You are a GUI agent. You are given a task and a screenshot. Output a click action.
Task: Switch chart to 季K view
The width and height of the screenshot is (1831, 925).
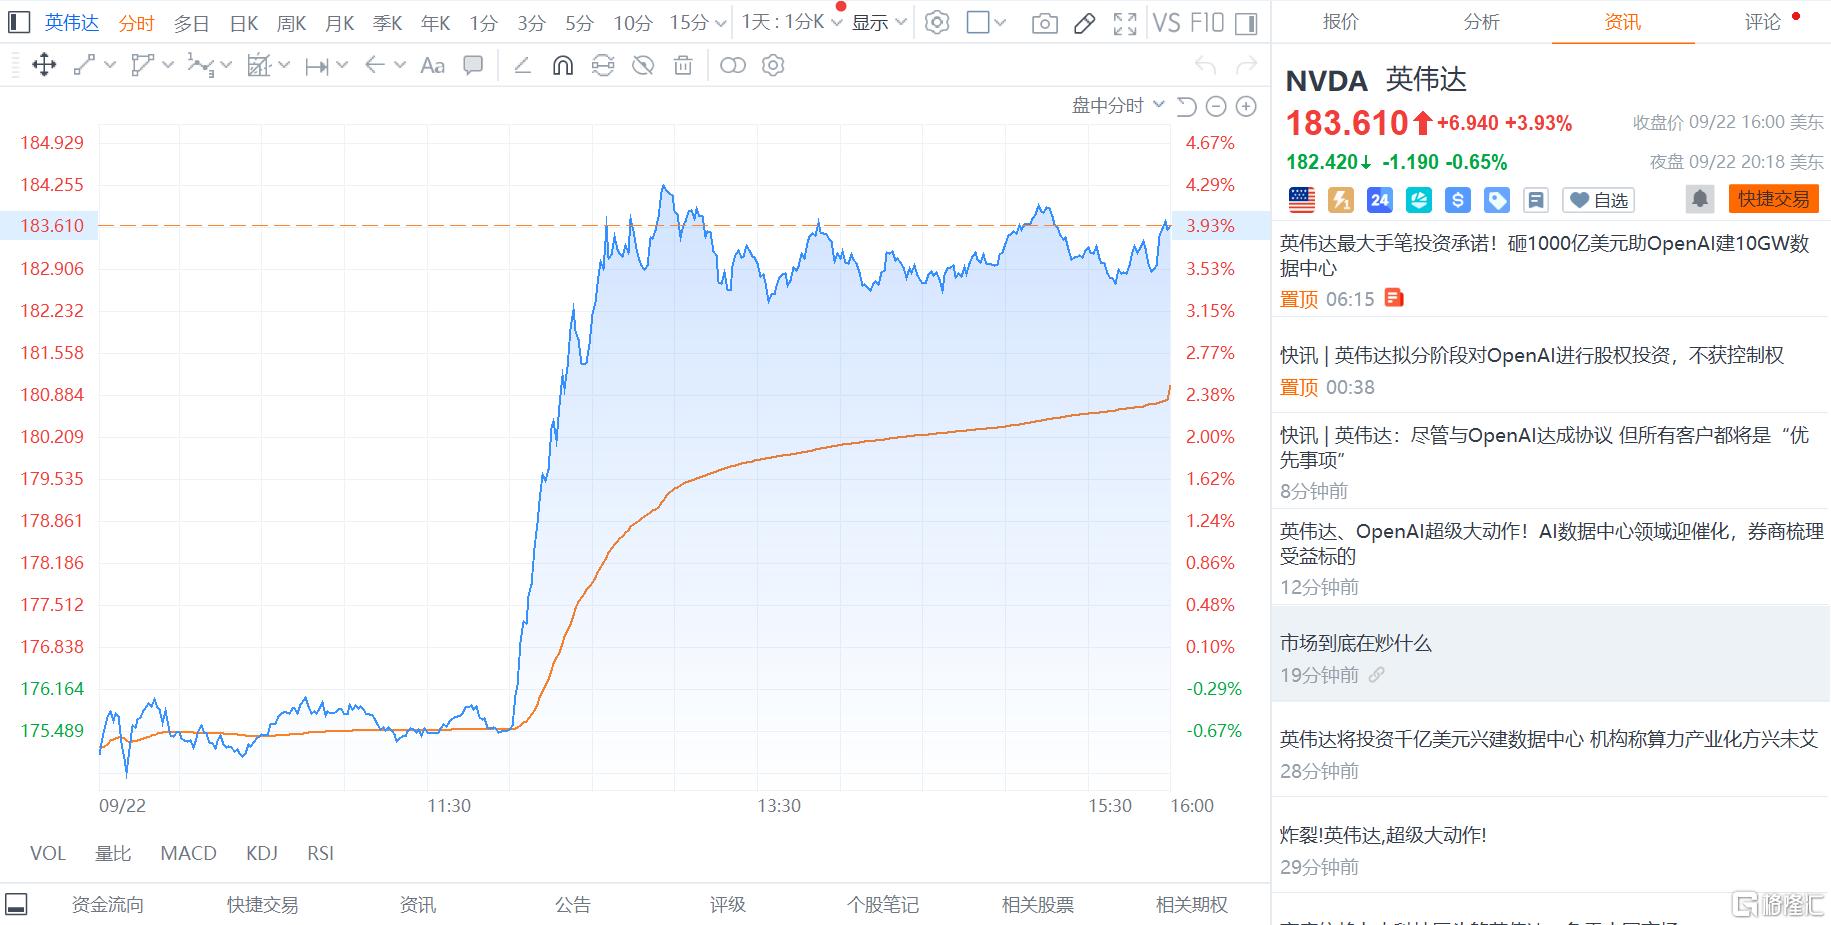point(387,23)
